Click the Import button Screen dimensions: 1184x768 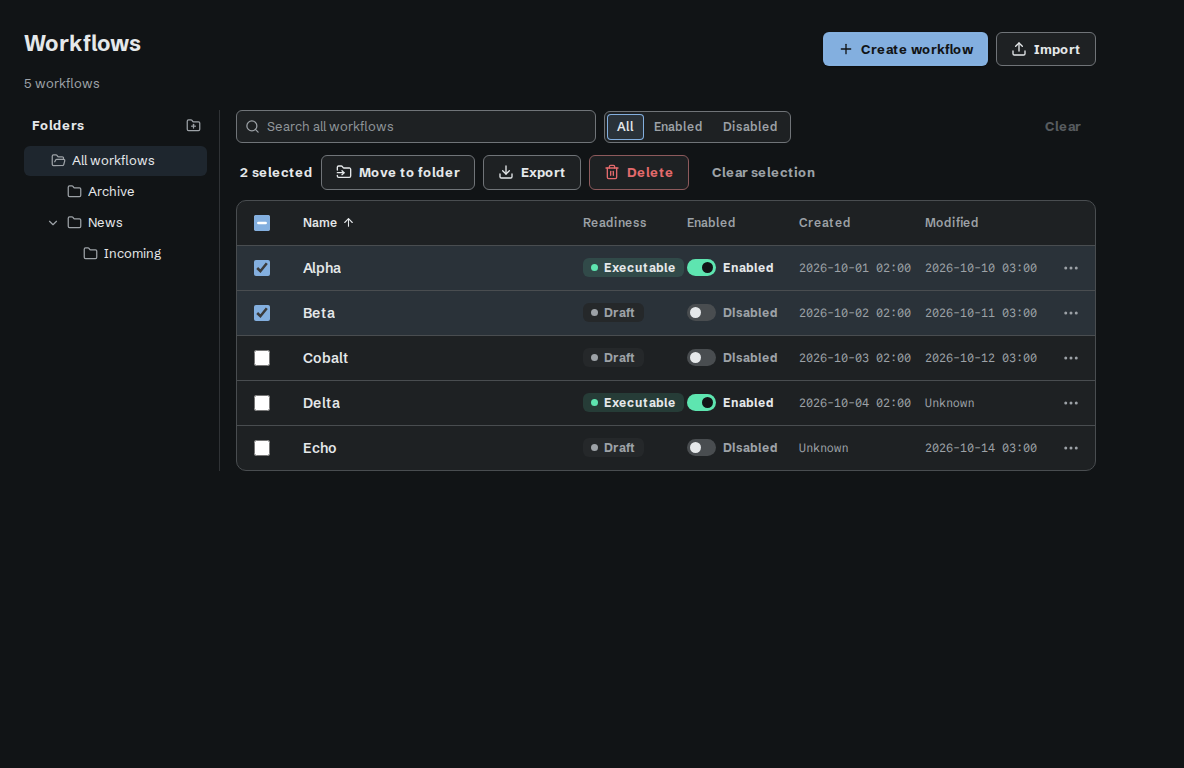pos(1046,49)
